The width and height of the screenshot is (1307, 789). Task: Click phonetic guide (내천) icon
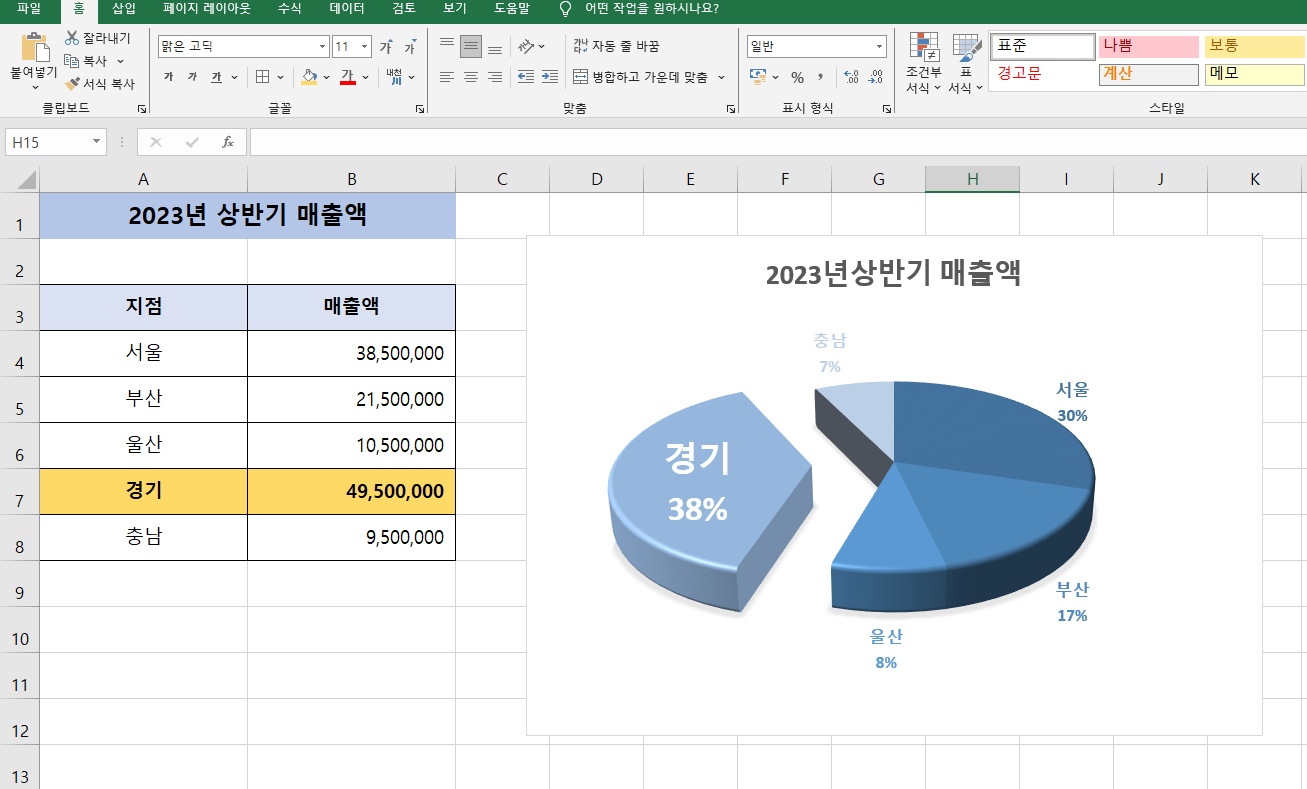[393, 77]
